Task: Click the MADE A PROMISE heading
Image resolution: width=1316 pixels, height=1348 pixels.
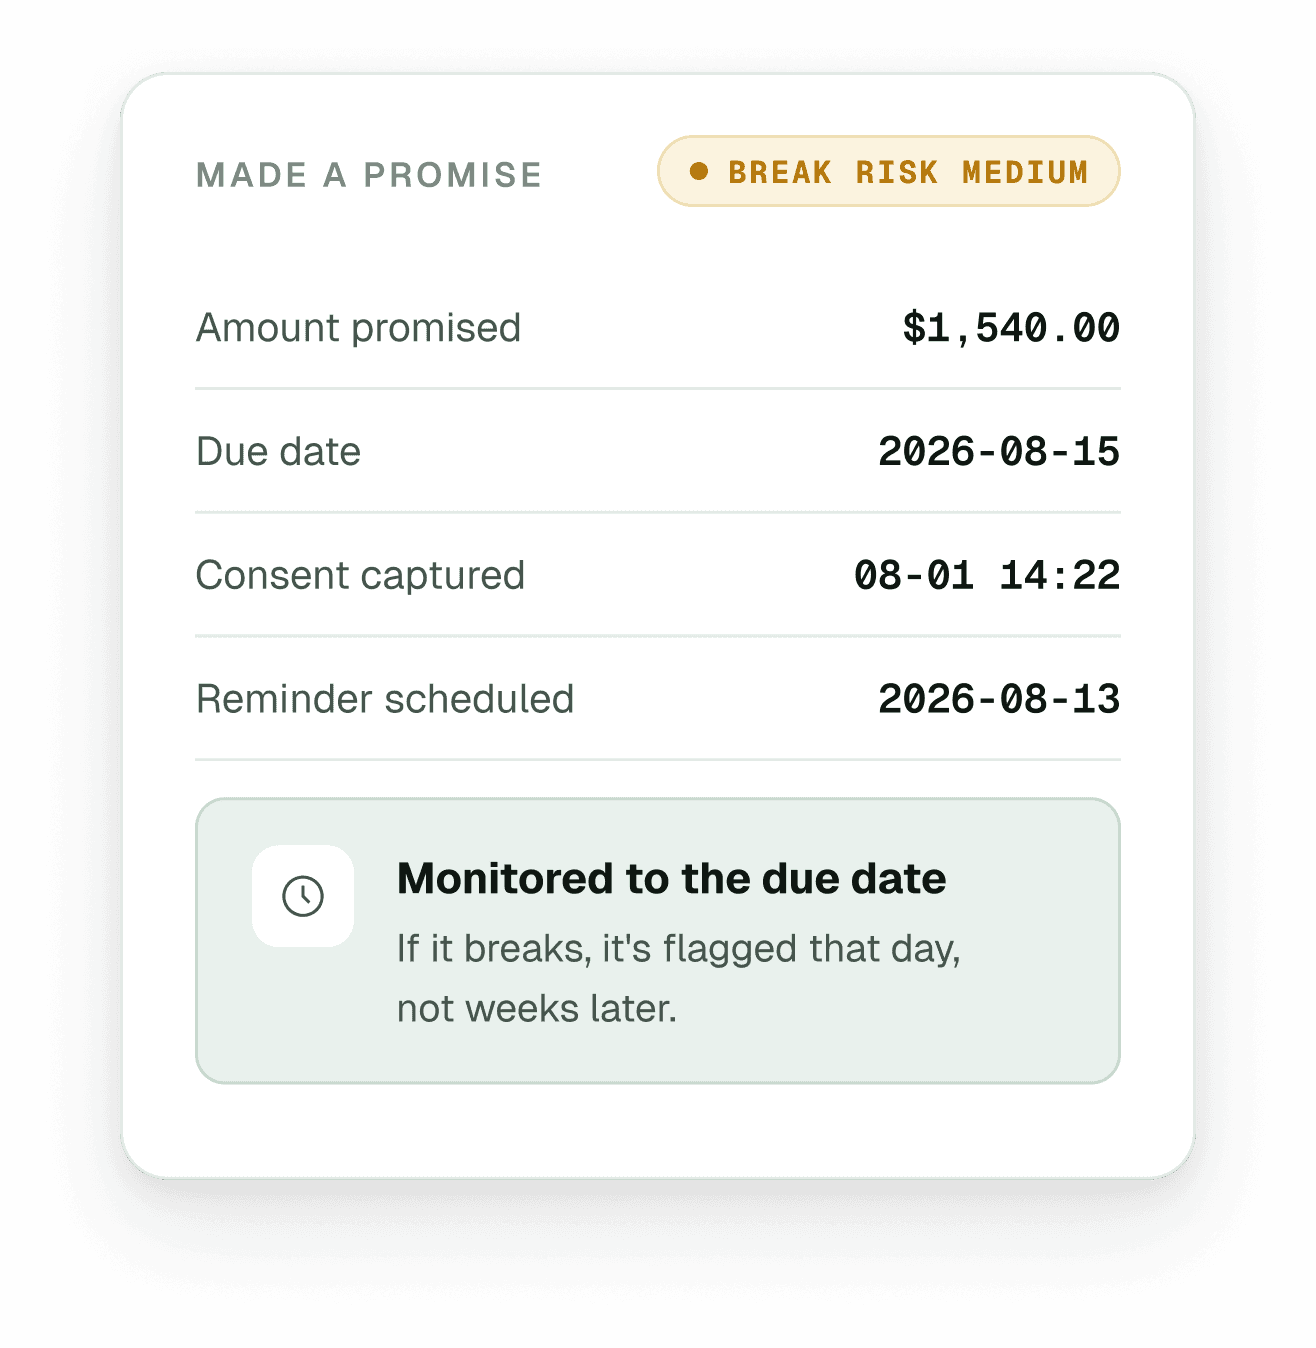Action: click(x=369, y=175)
